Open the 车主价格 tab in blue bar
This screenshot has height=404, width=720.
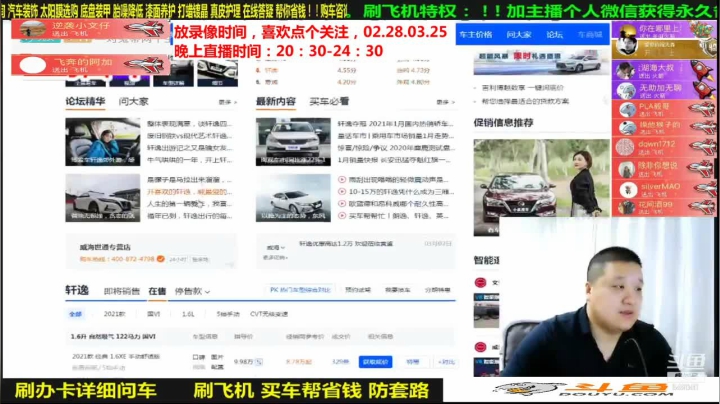(476, 34)
